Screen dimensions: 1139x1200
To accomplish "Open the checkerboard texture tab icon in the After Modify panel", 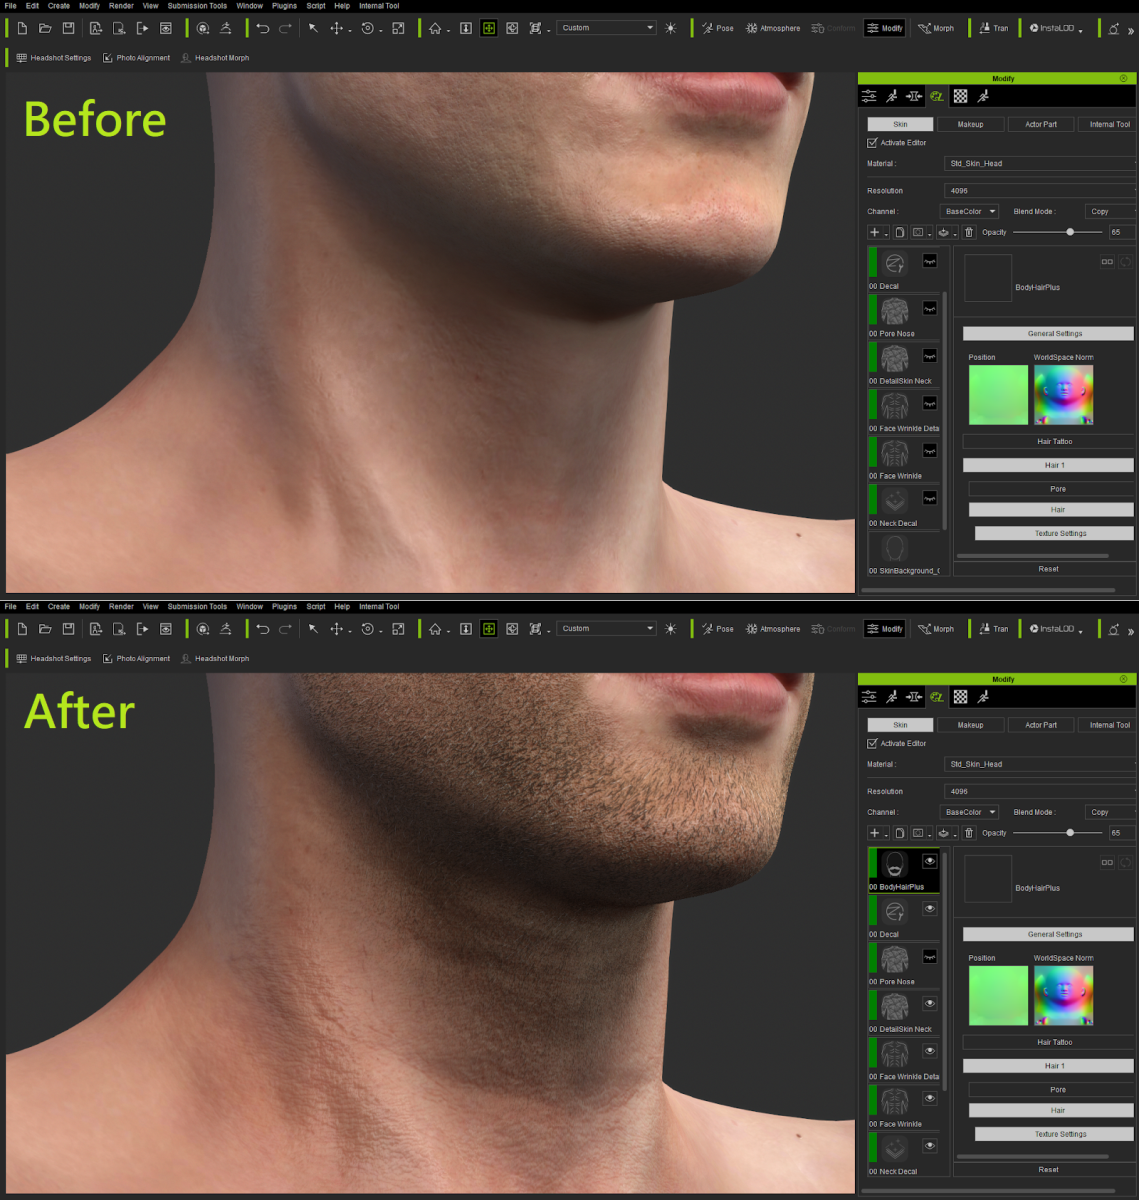I will 960,697.
